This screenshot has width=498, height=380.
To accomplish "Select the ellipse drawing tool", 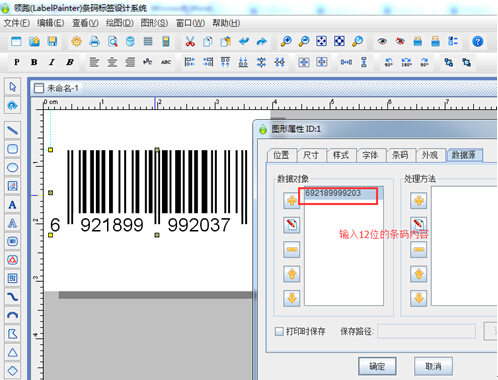I will pyautogui.click(x=13, y=167).
